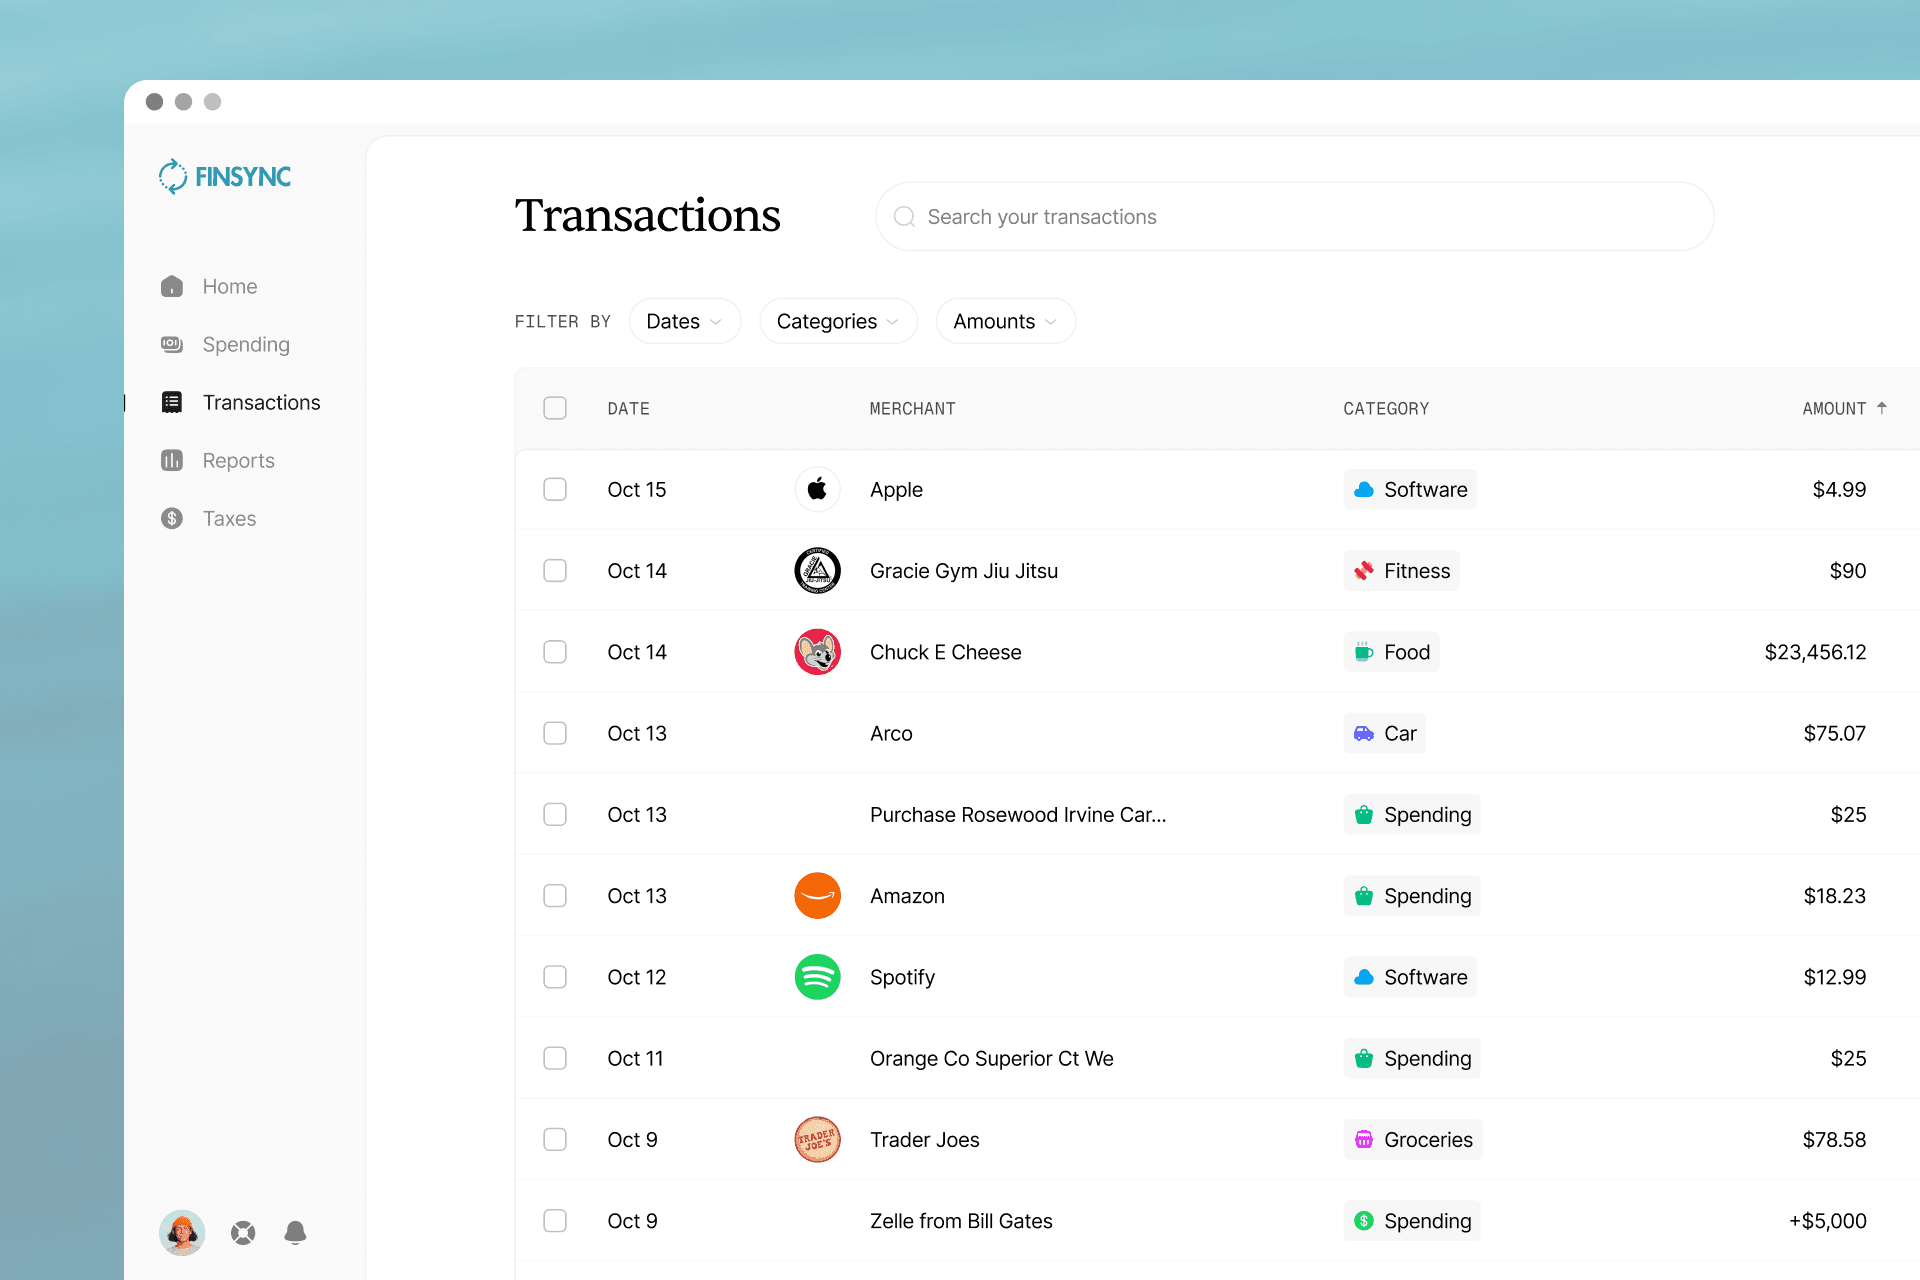This screenshot has height=1280, width=1920.
Task: Click the FinSync logo icon
Action: (x=173, y=176)
